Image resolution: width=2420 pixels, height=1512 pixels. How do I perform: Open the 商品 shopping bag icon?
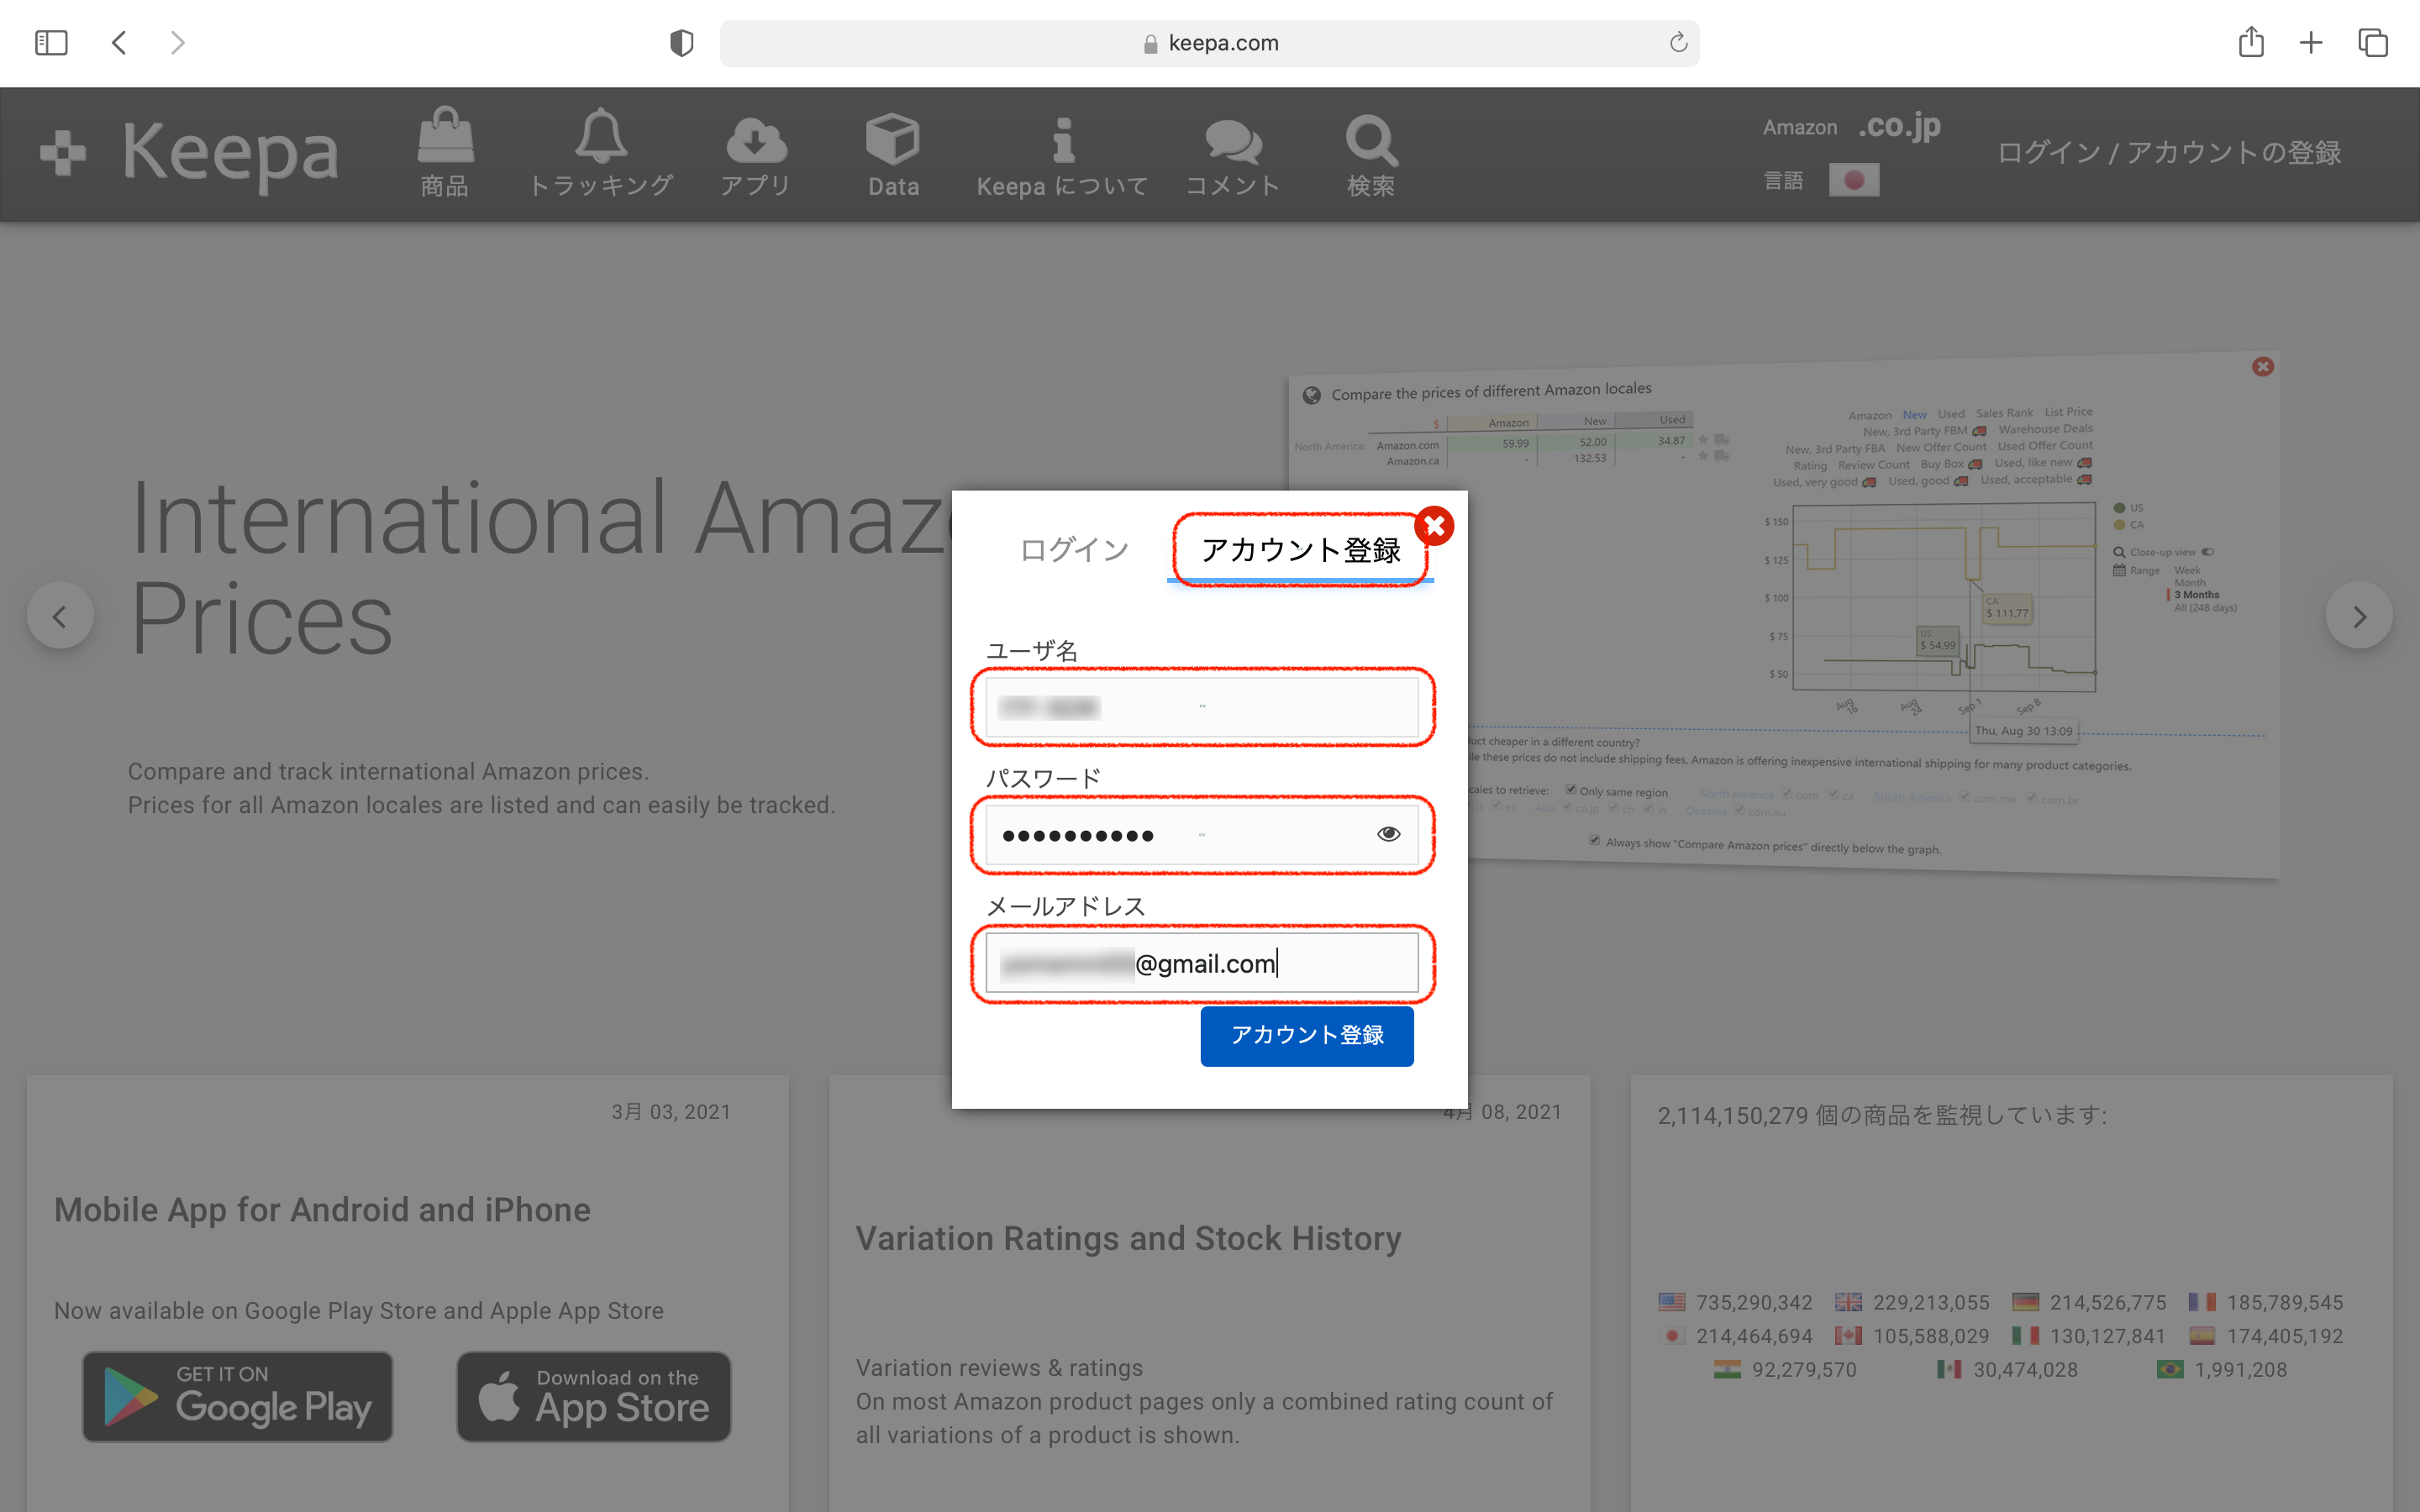[445, 139]
